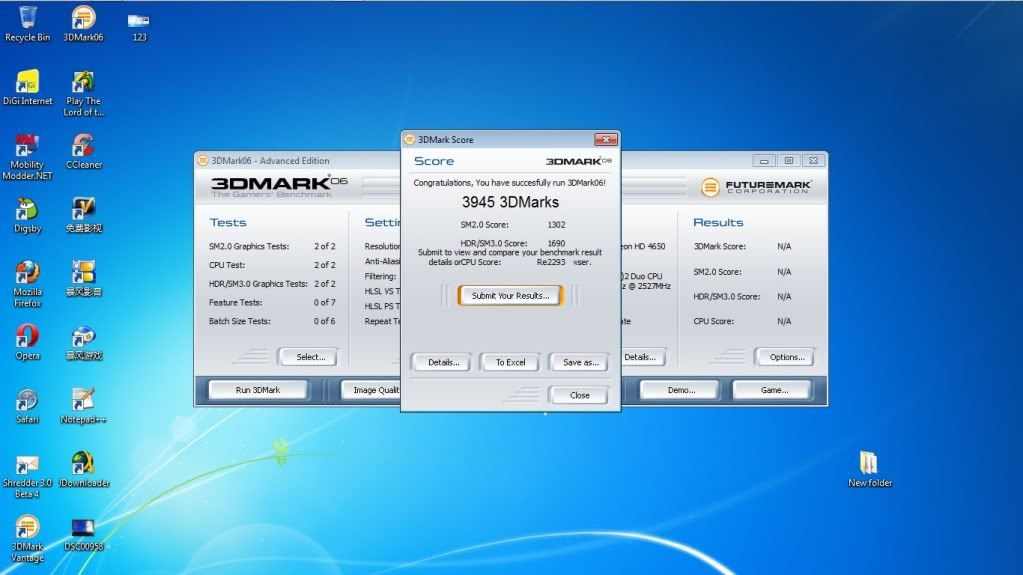Viewport: 1023px width, 575px height.
Task: Open the Select tests button
Action: pos(309,357)
